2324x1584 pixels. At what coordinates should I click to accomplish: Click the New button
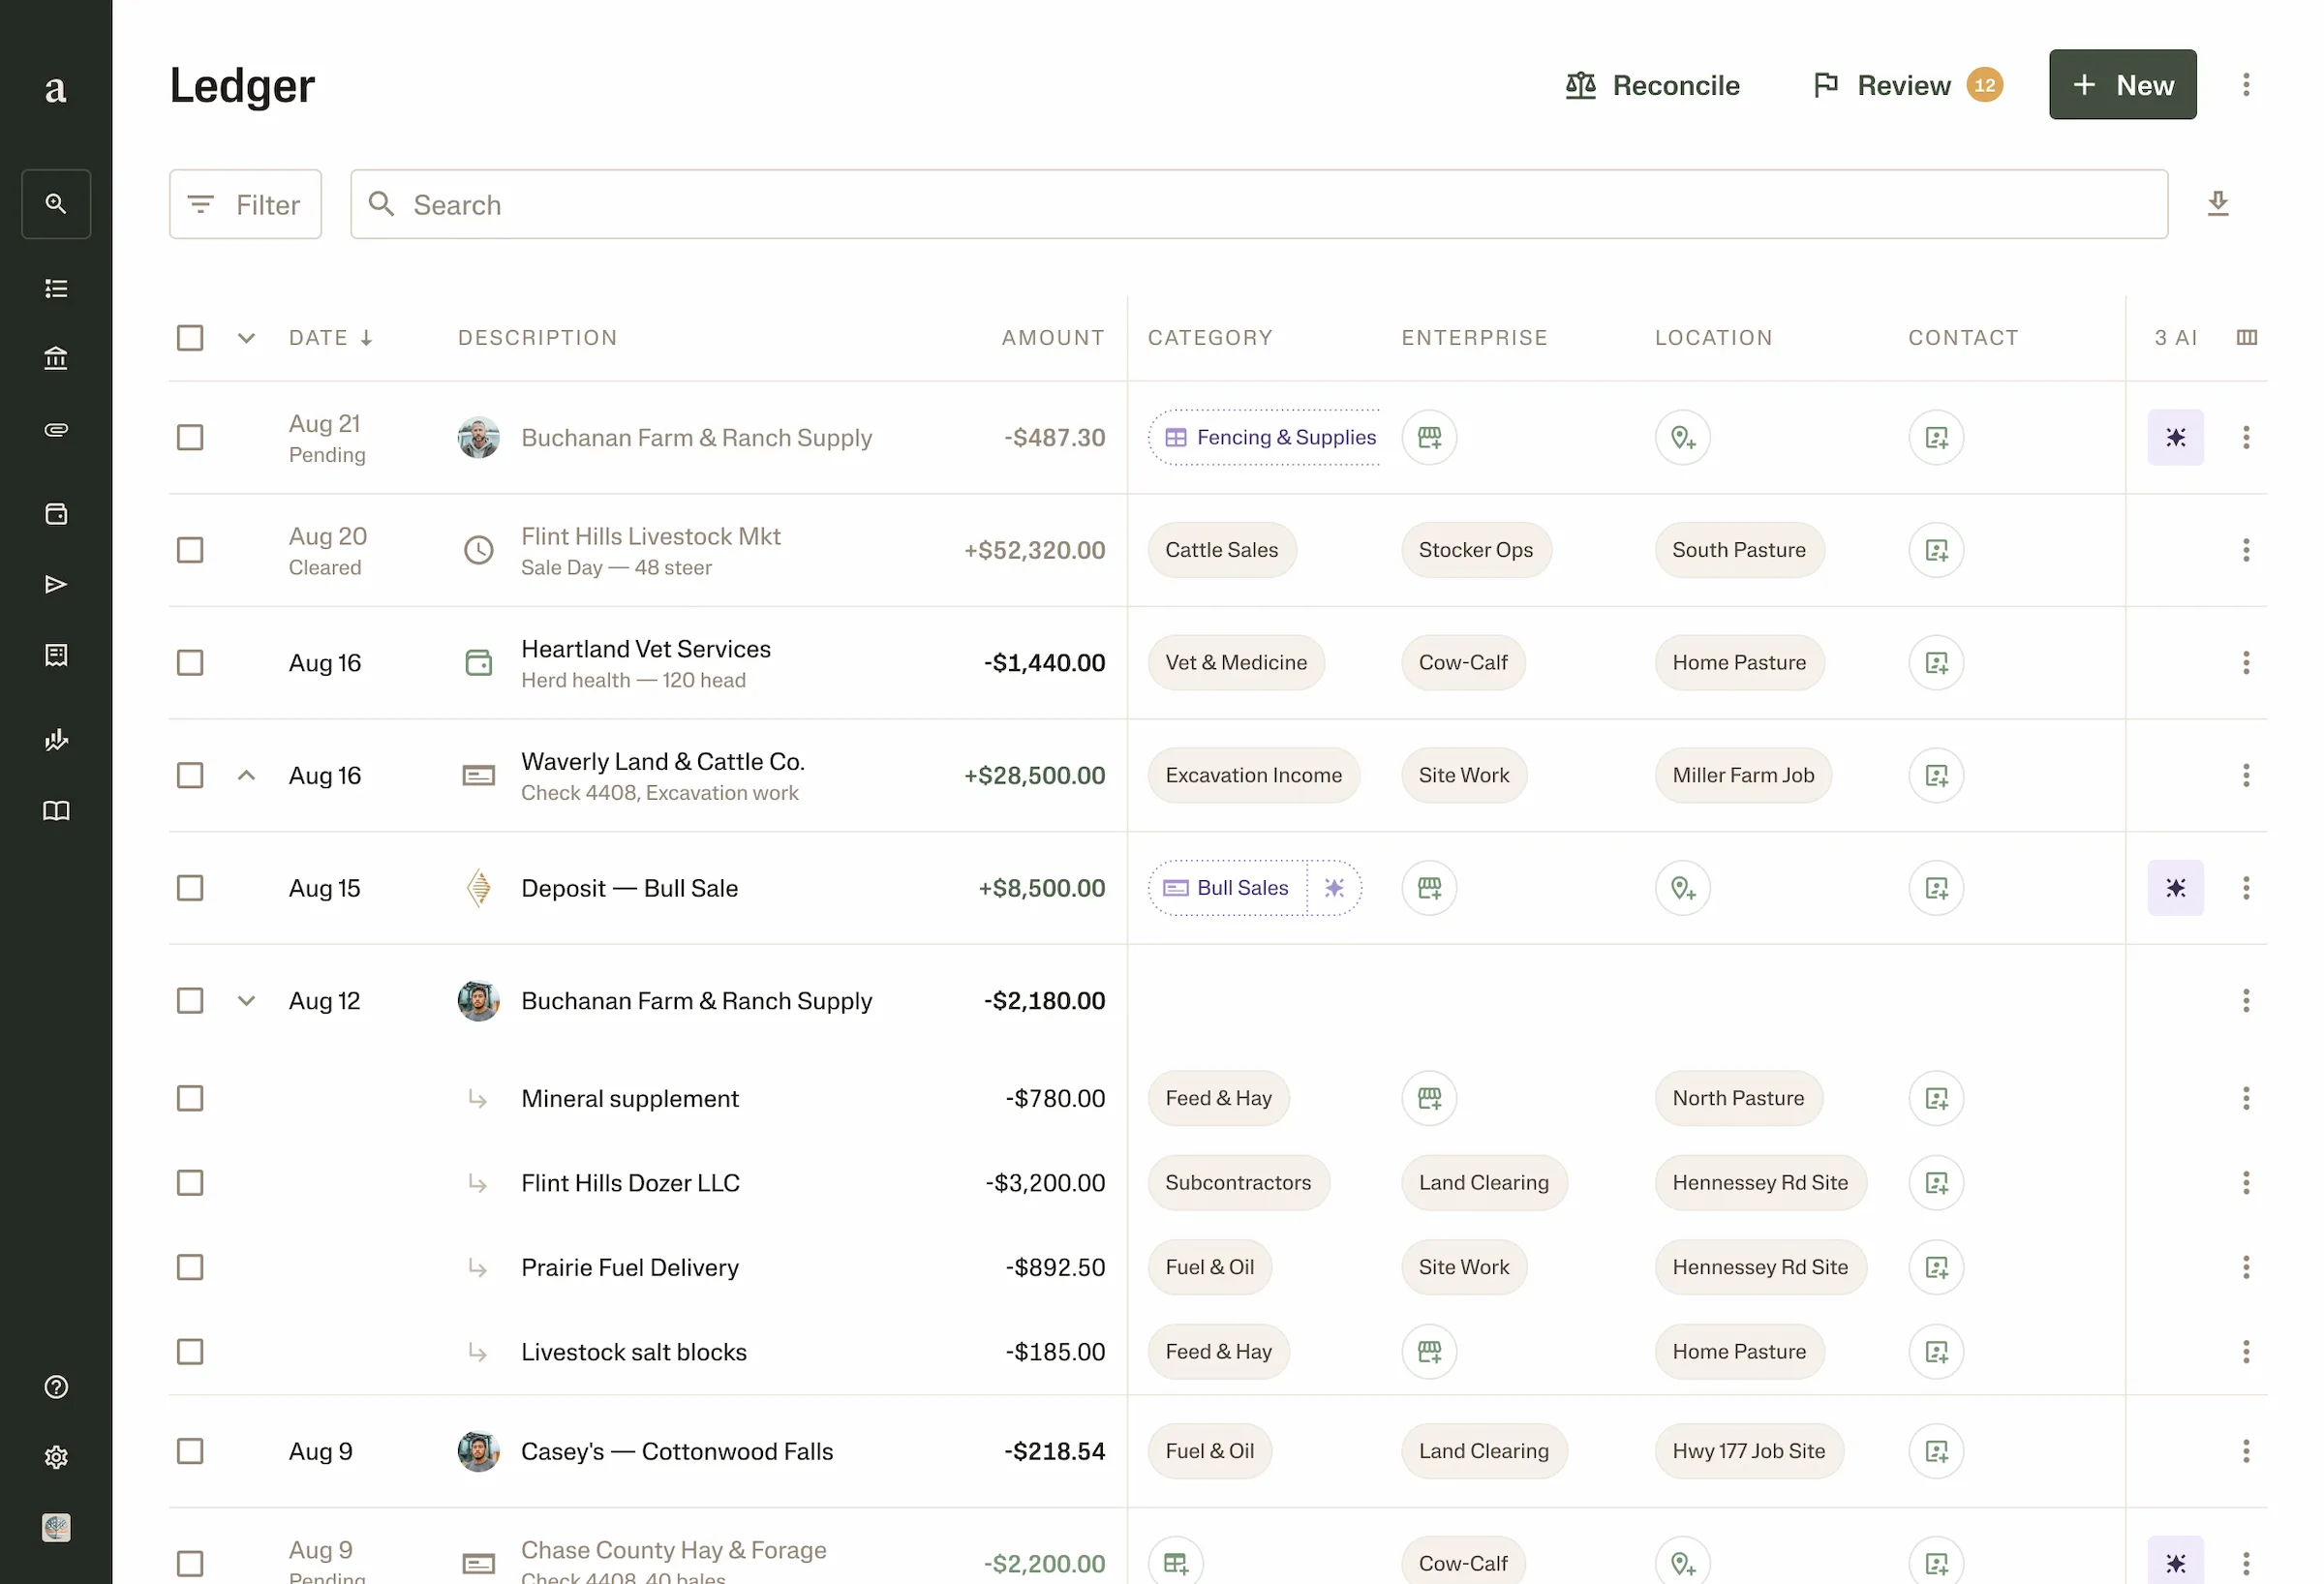2122,85
